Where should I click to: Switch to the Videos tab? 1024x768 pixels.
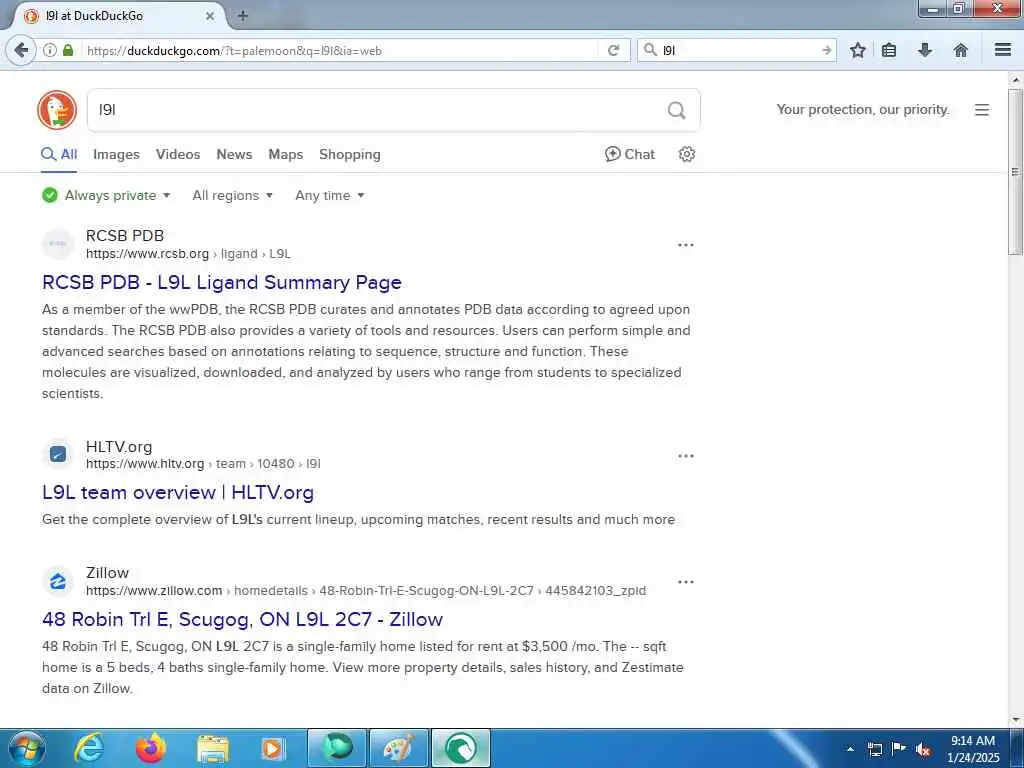point(178,155)
